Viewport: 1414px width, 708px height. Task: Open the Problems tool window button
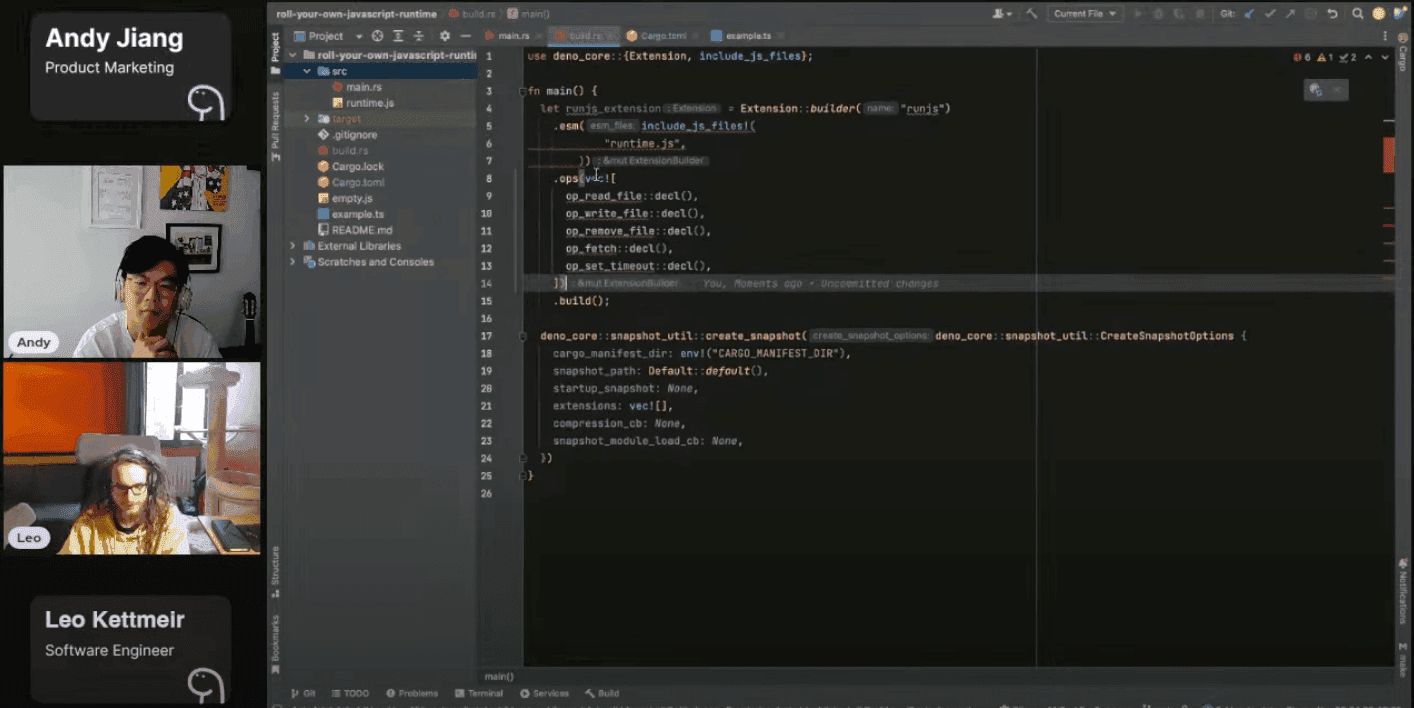pos(411,693)
